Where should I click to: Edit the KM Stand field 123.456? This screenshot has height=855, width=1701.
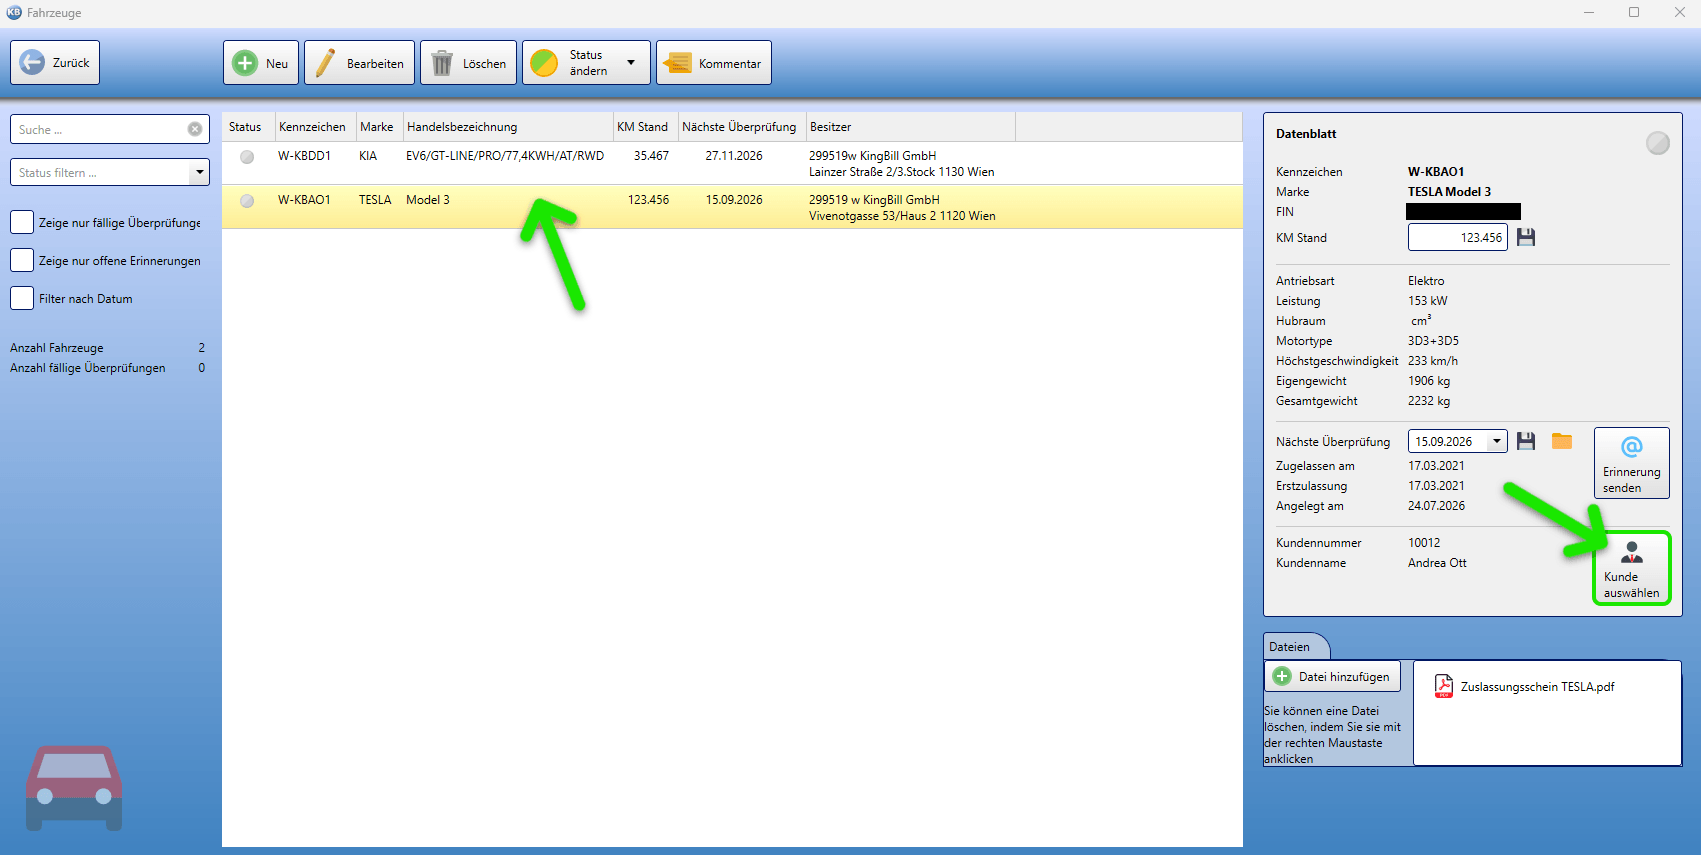pyautogui.click(x=1457, y=237)
